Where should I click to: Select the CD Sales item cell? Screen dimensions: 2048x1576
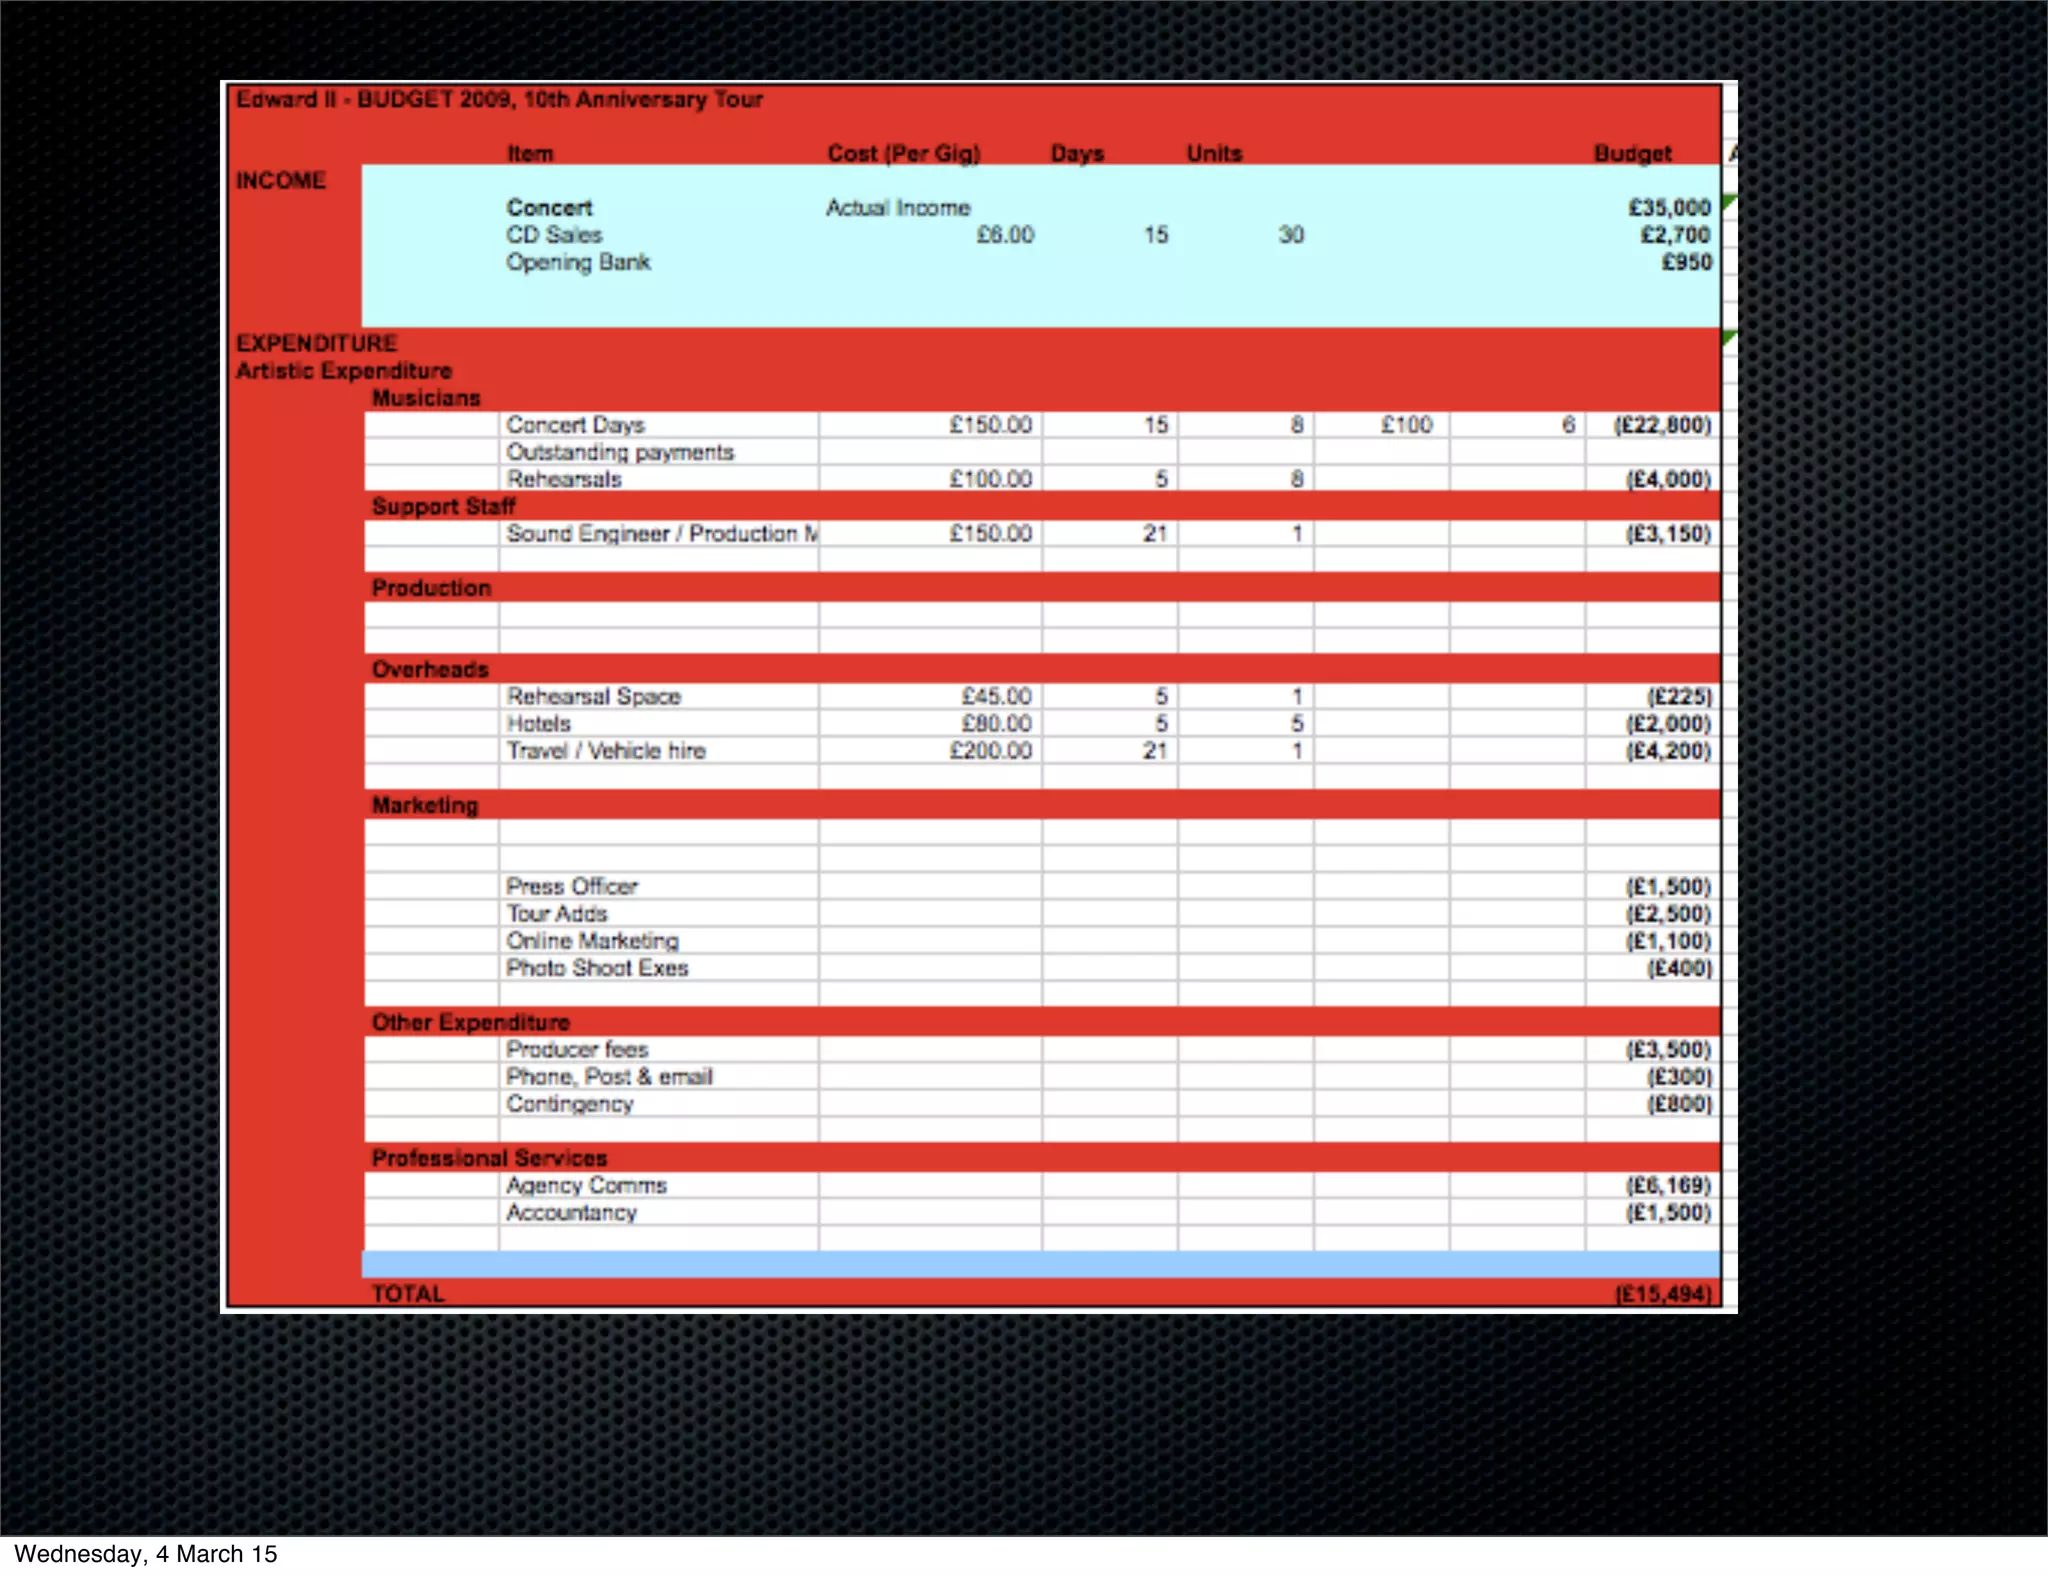(x=554, y=235)
